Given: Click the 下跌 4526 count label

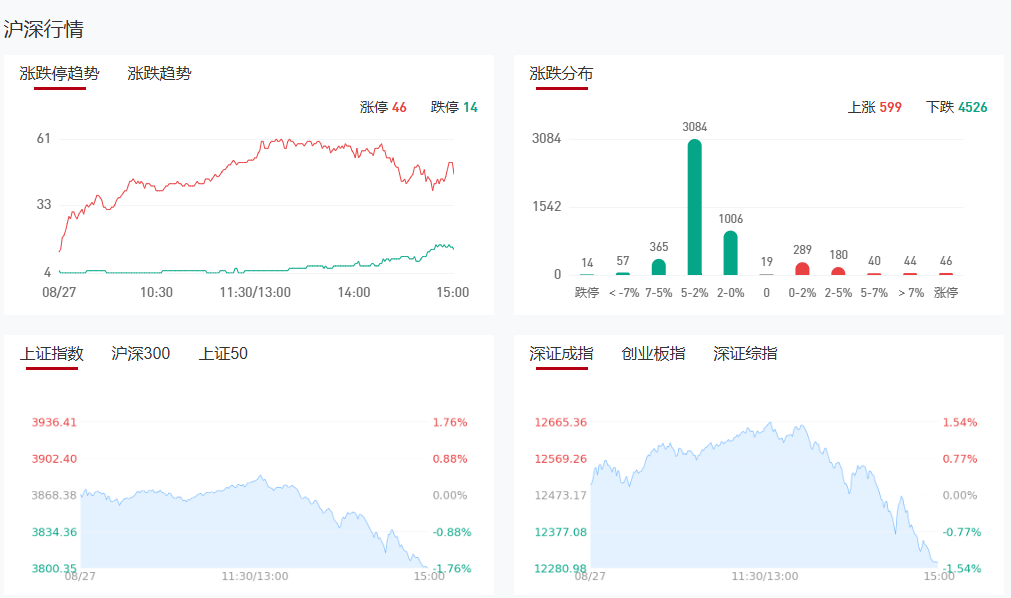Looking at the screenshot, I should [x=957, y=107].
